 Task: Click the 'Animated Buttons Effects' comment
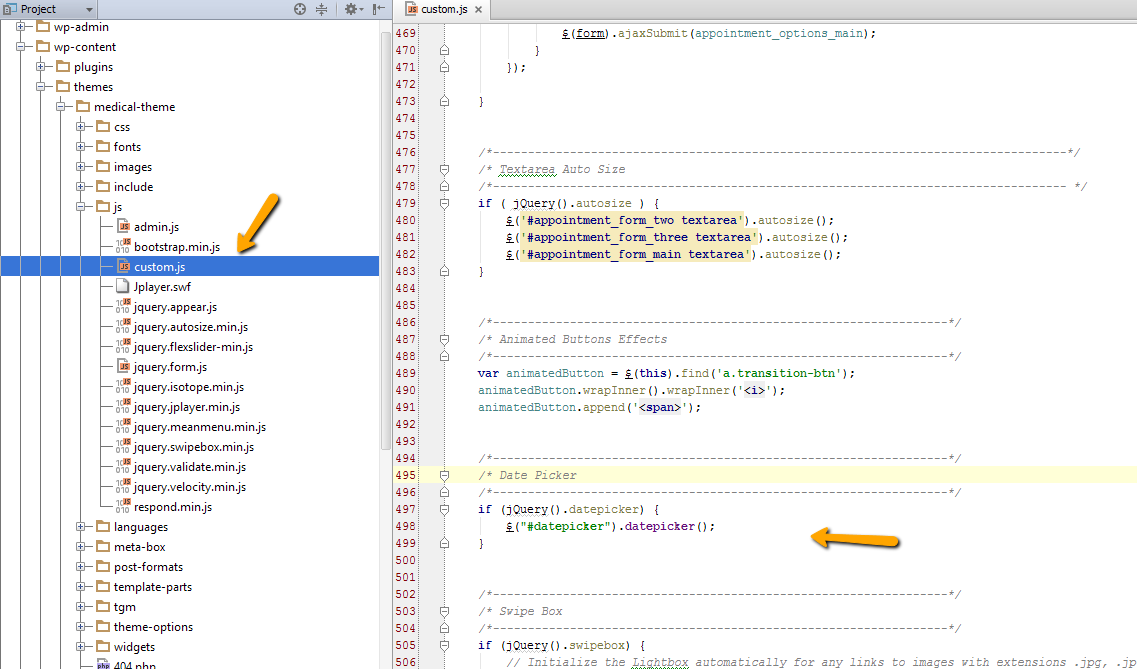pyautogui.click(x=583, y=339)
